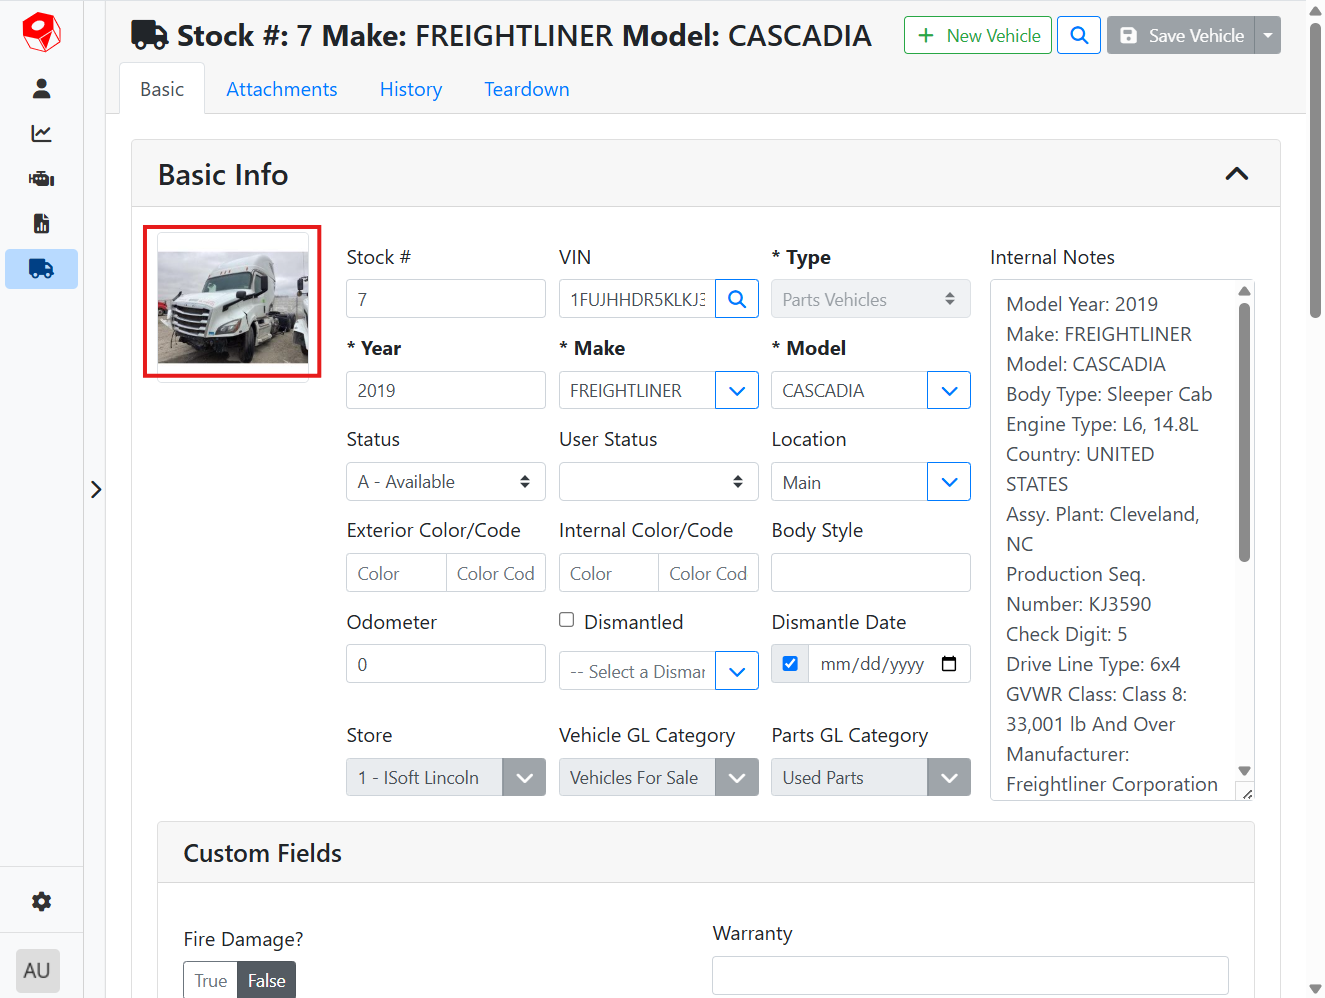Uncheck the Dismantle Date checkbox
1325x998 pixels.
[790, 664]
